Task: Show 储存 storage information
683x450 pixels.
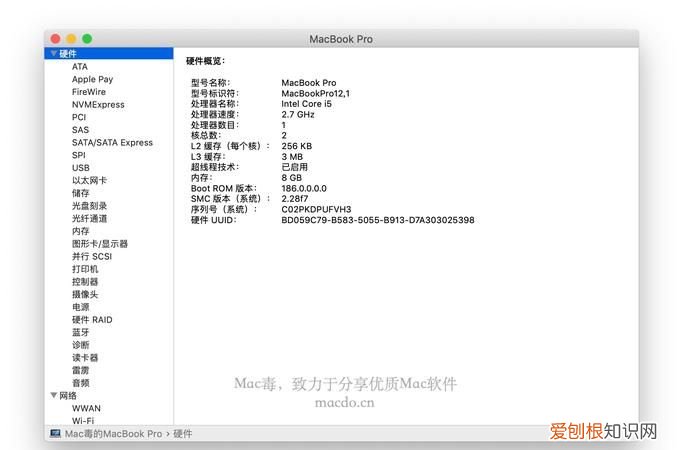Action: point(81,193)
